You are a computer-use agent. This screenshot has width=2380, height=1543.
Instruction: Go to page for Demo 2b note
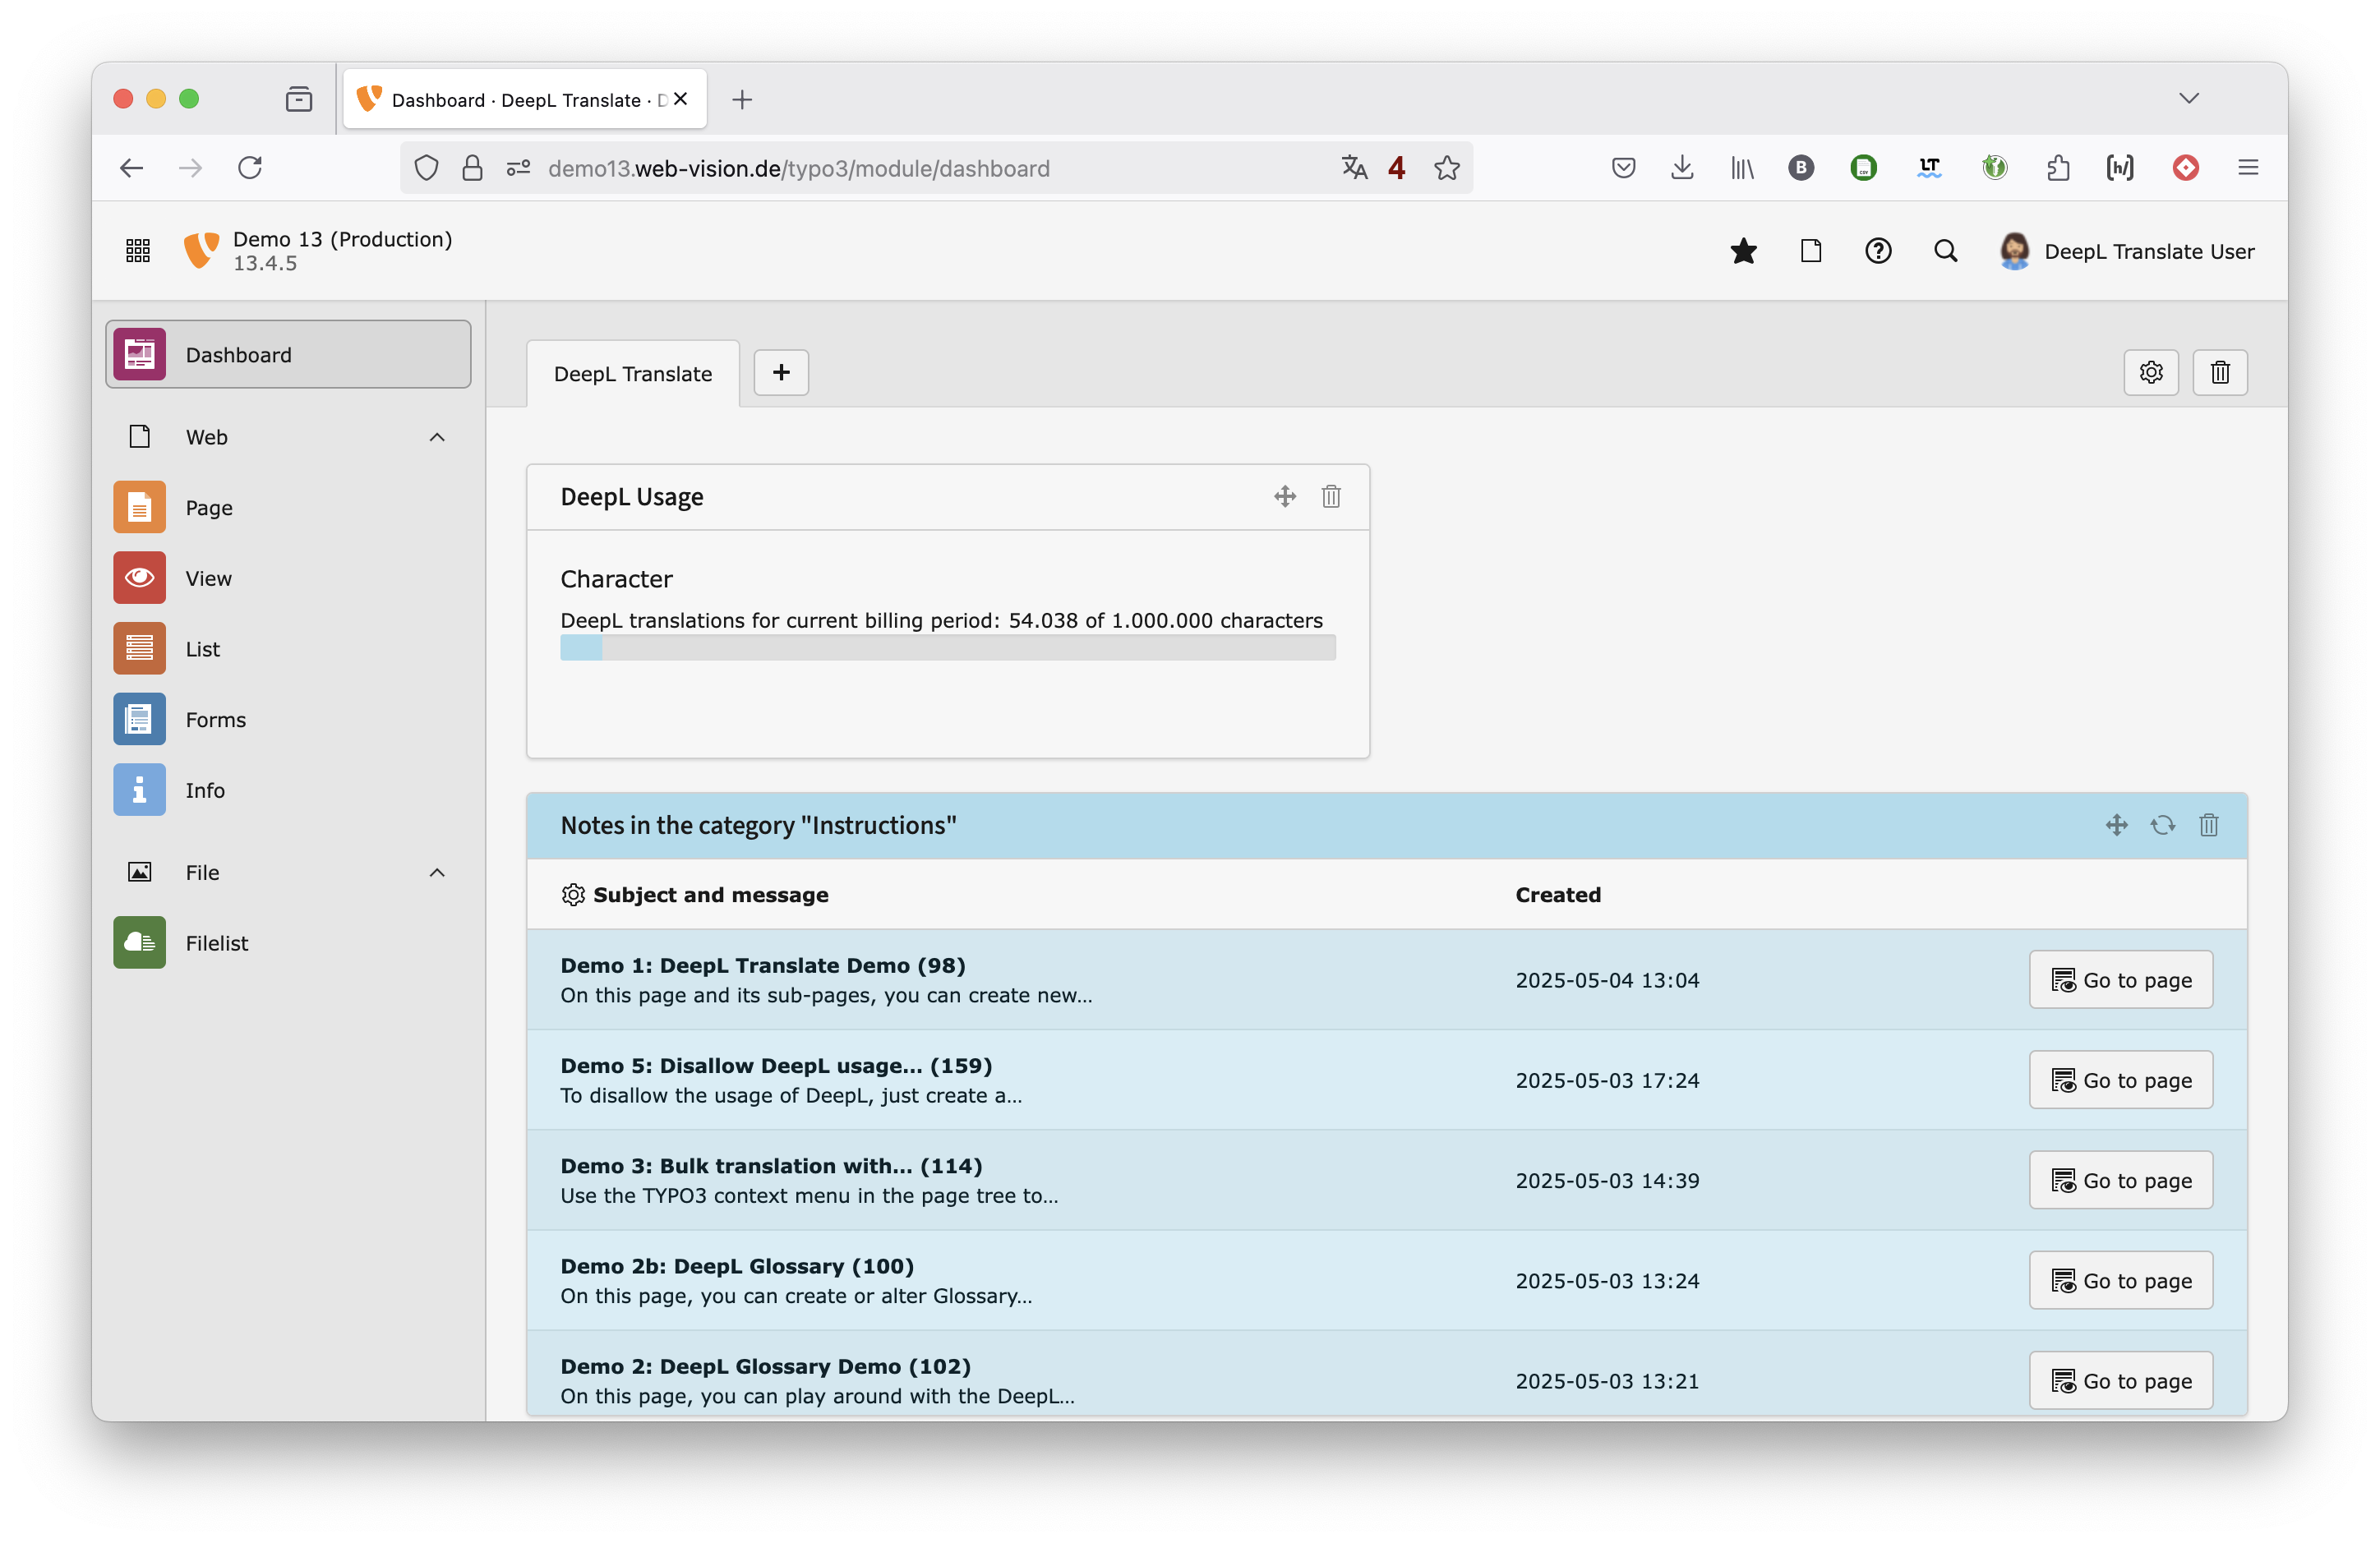[x=2121, y=1281]
